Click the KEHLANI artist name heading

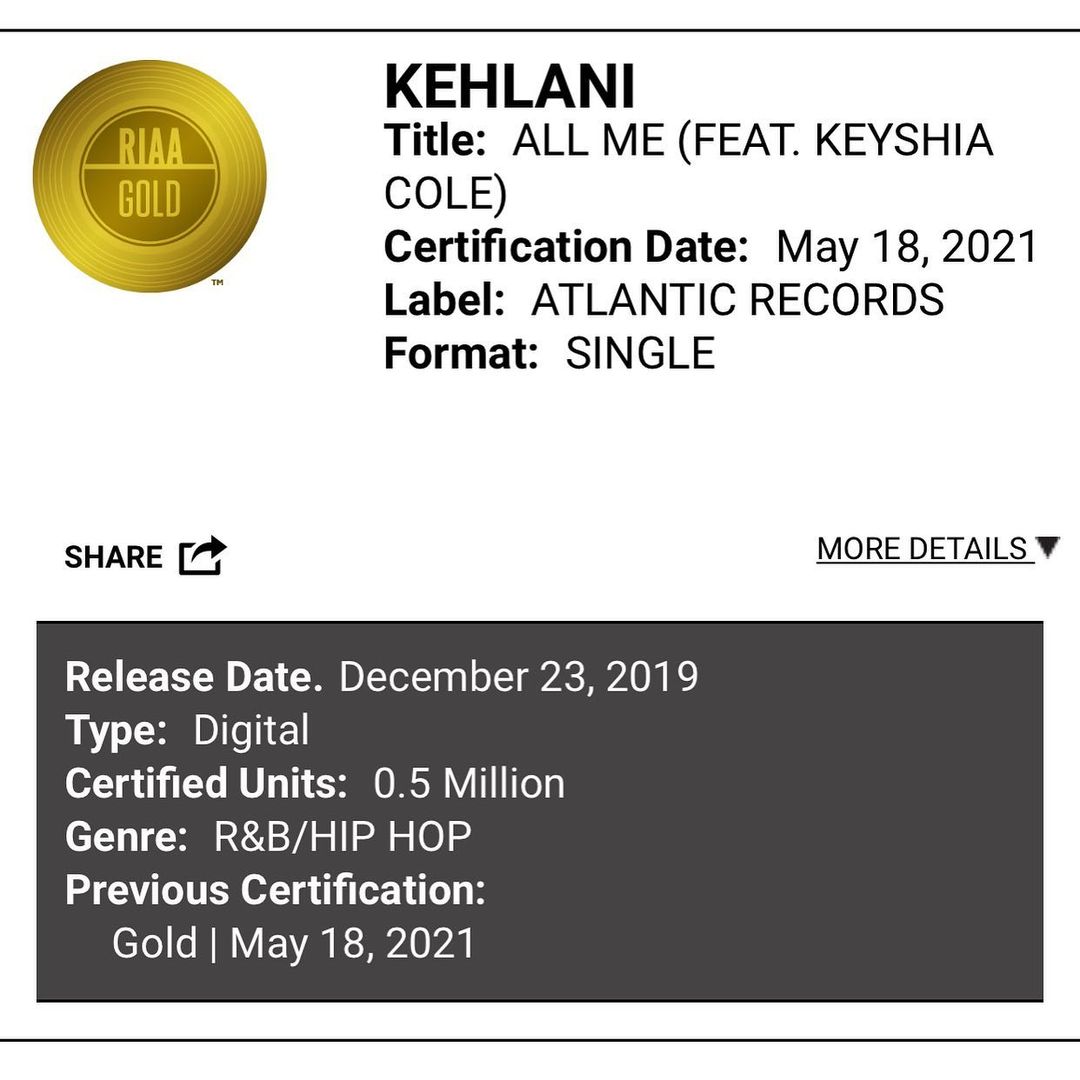click(509, 88)
